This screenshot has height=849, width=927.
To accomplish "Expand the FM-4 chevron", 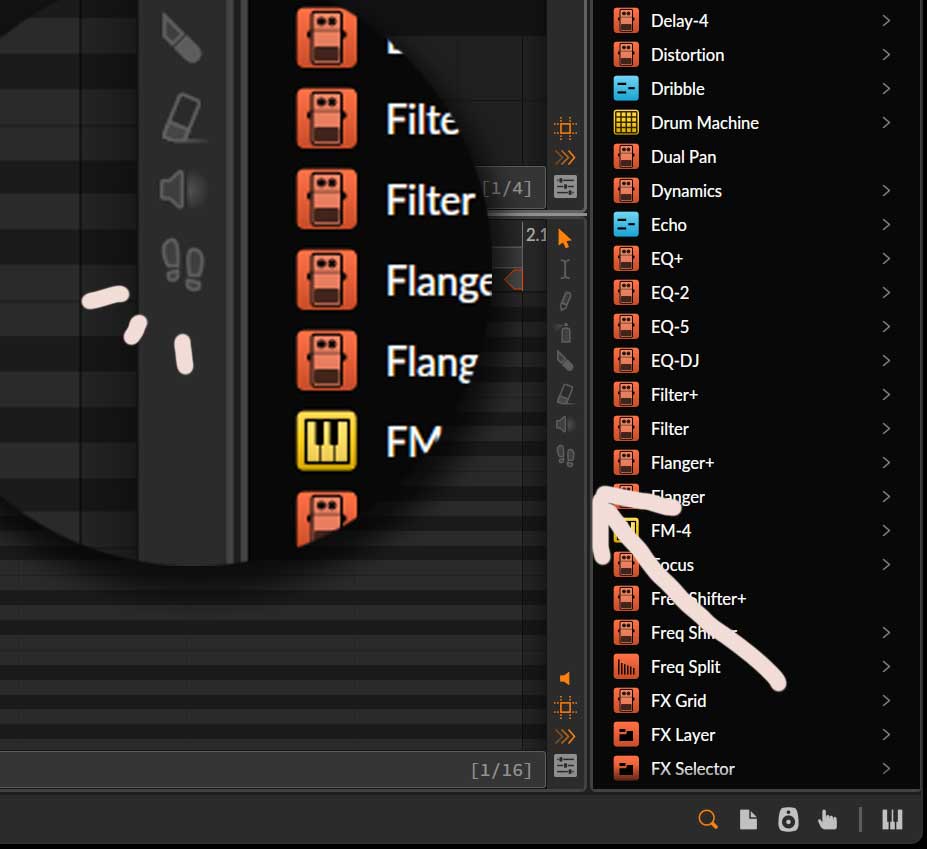I will pyautogui.click(x=886, y=531).
